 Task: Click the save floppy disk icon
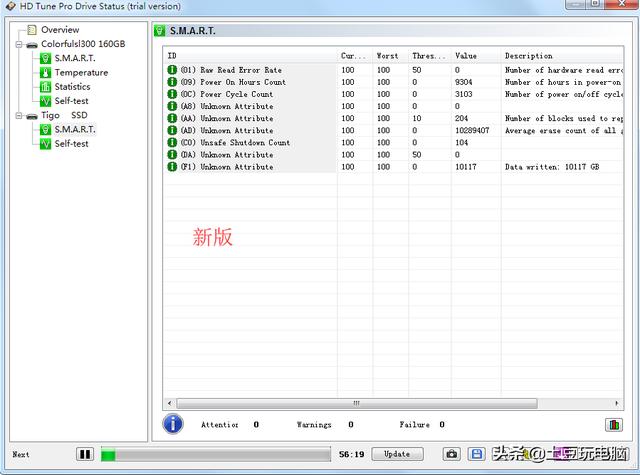pyautogui.click(x=477, y=454)
